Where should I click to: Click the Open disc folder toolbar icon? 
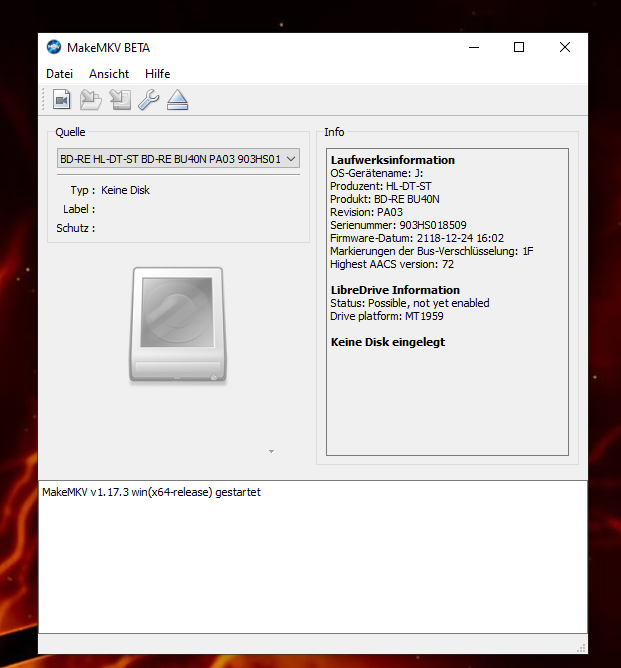tap(90, 100)
